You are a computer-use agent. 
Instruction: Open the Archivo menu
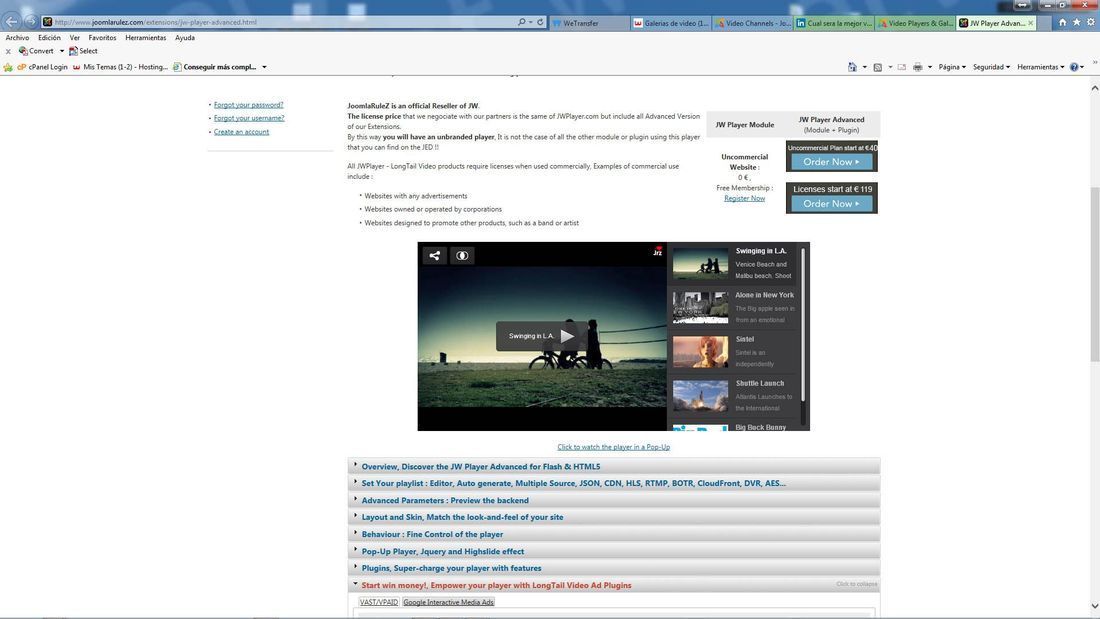click(18, 38)
